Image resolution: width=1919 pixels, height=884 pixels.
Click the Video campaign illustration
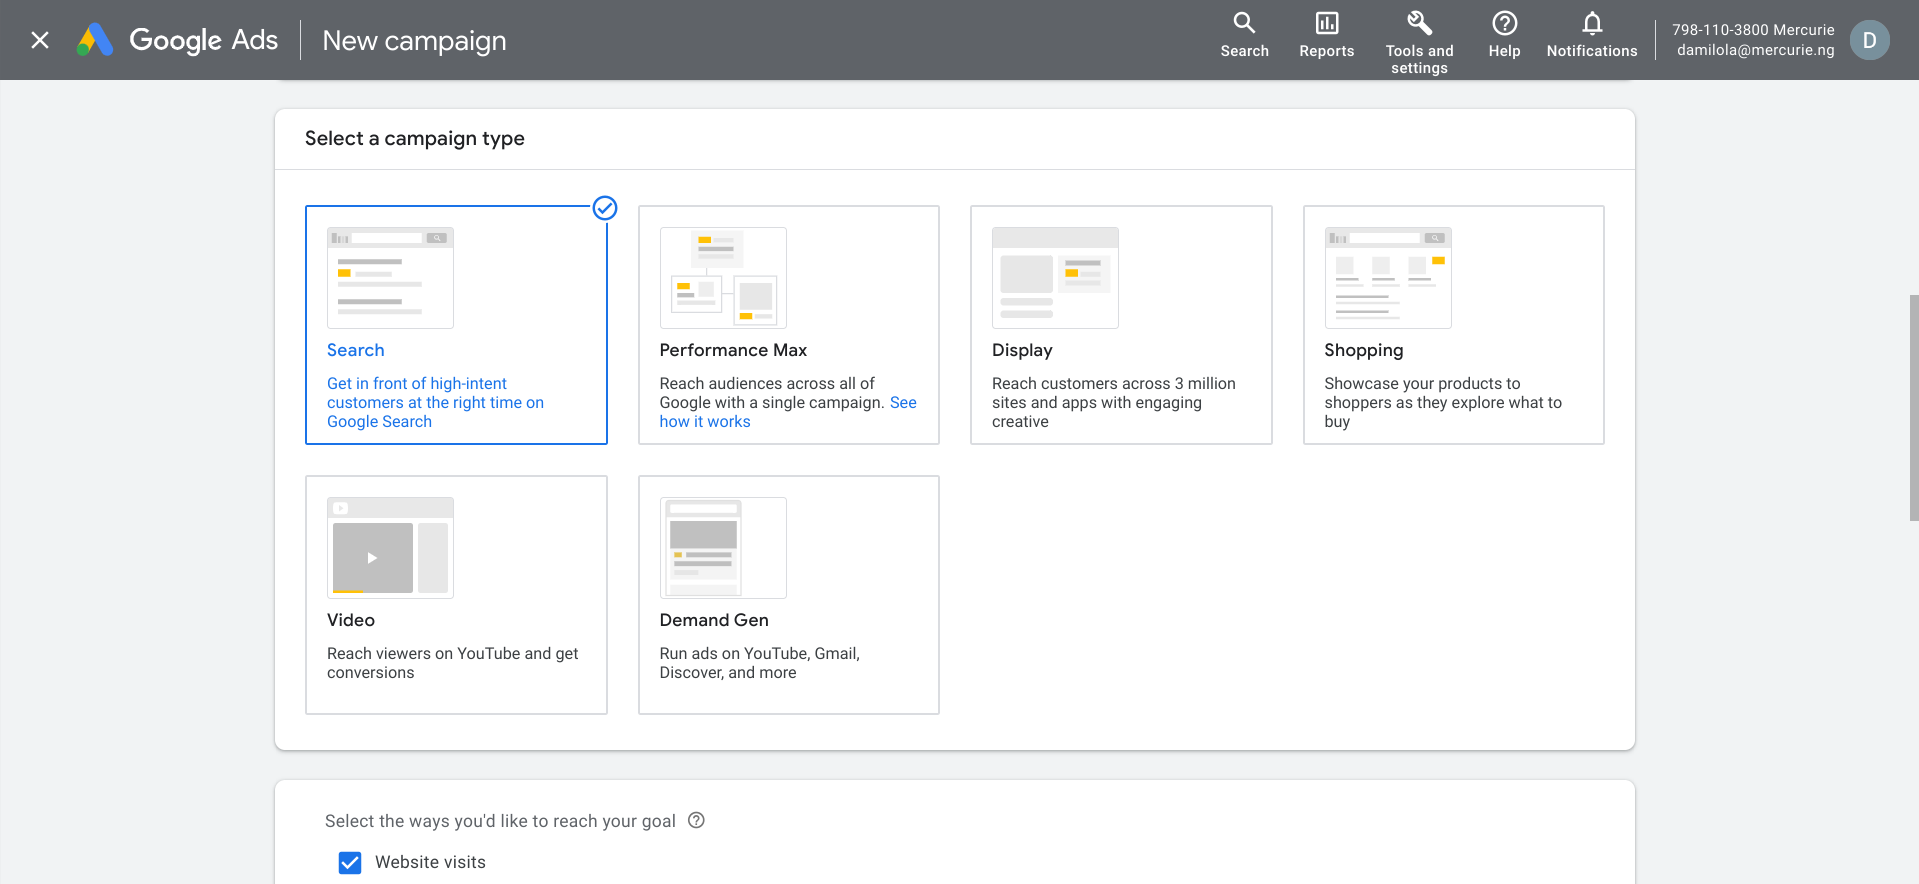(x=390, y=548)
